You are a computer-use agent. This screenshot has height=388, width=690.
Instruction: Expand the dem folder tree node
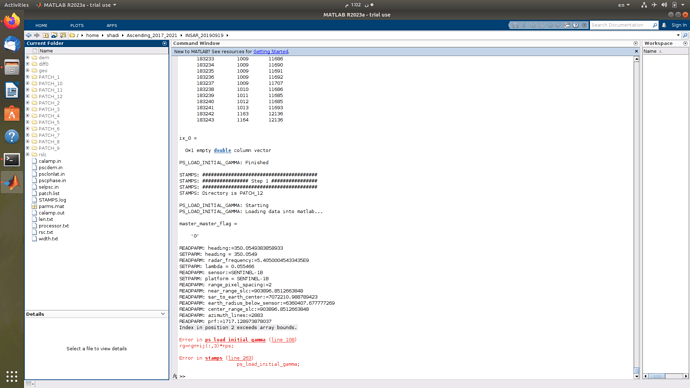coord(28,58)
